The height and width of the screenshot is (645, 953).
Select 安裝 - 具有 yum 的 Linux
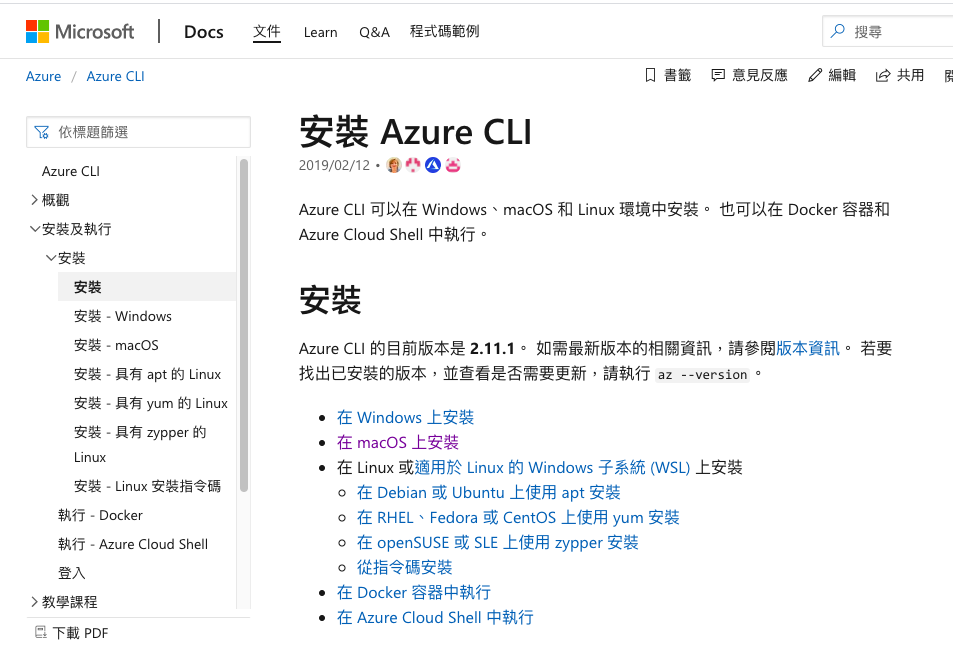[x=151, y=404]
